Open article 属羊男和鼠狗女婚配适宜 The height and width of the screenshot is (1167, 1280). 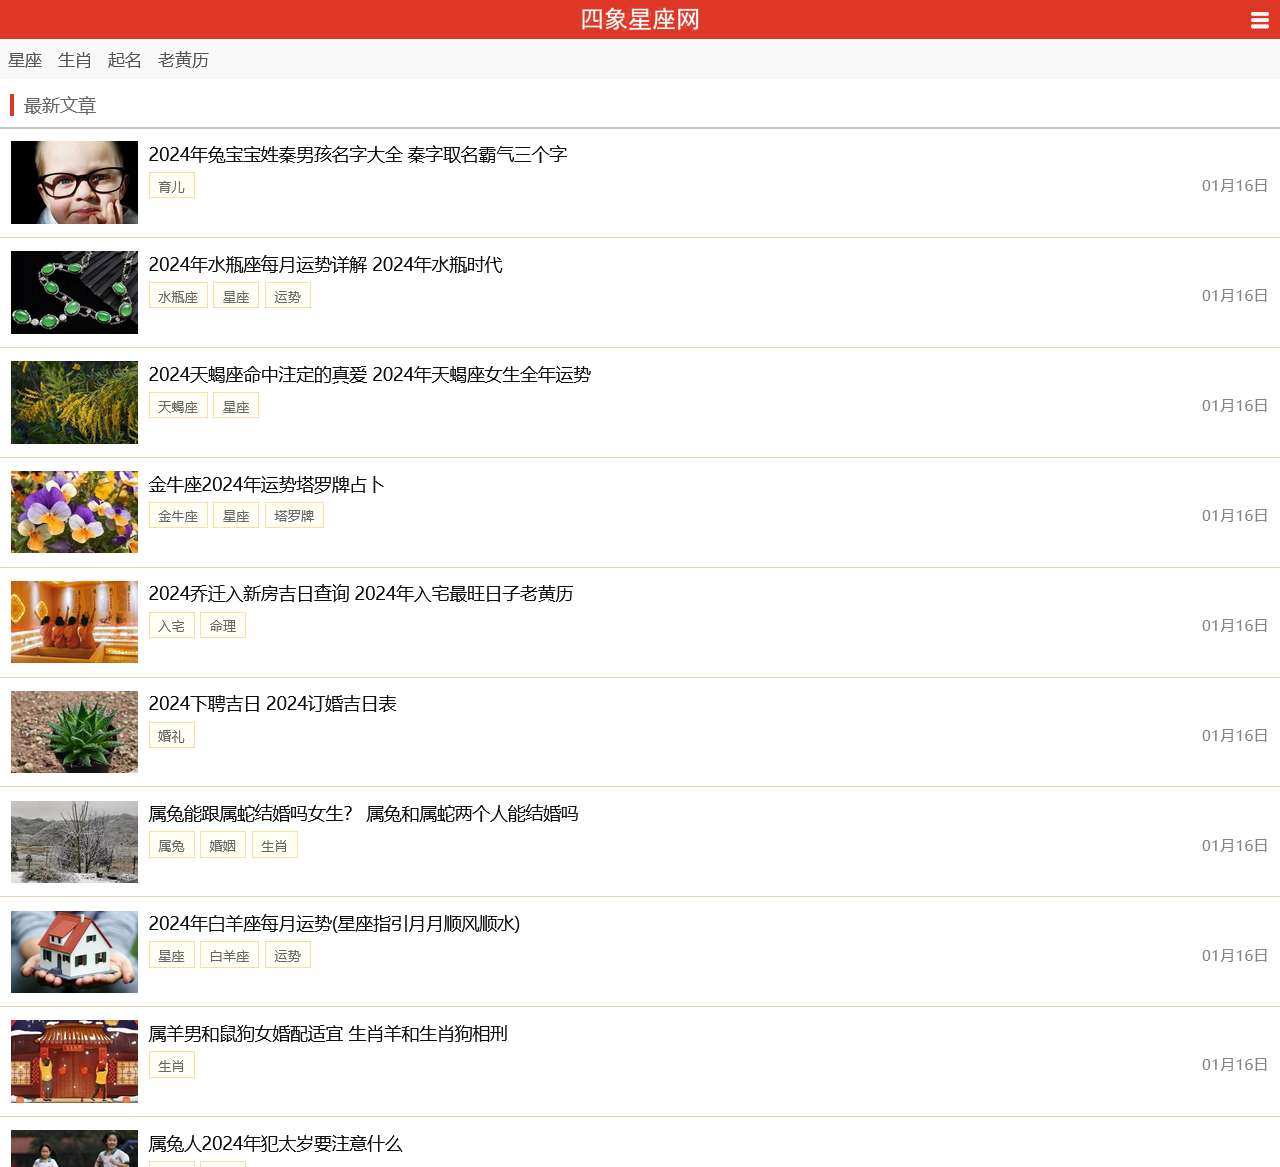pyautogui.click(x=328, y=1033)
